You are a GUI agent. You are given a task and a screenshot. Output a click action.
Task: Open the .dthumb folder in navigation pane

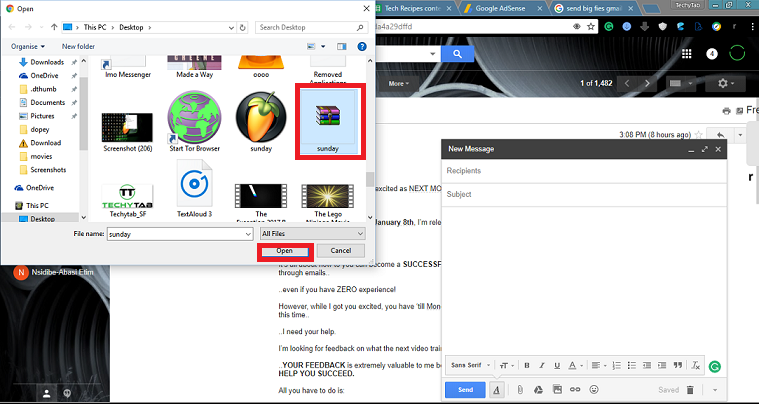tap(43, 89)
